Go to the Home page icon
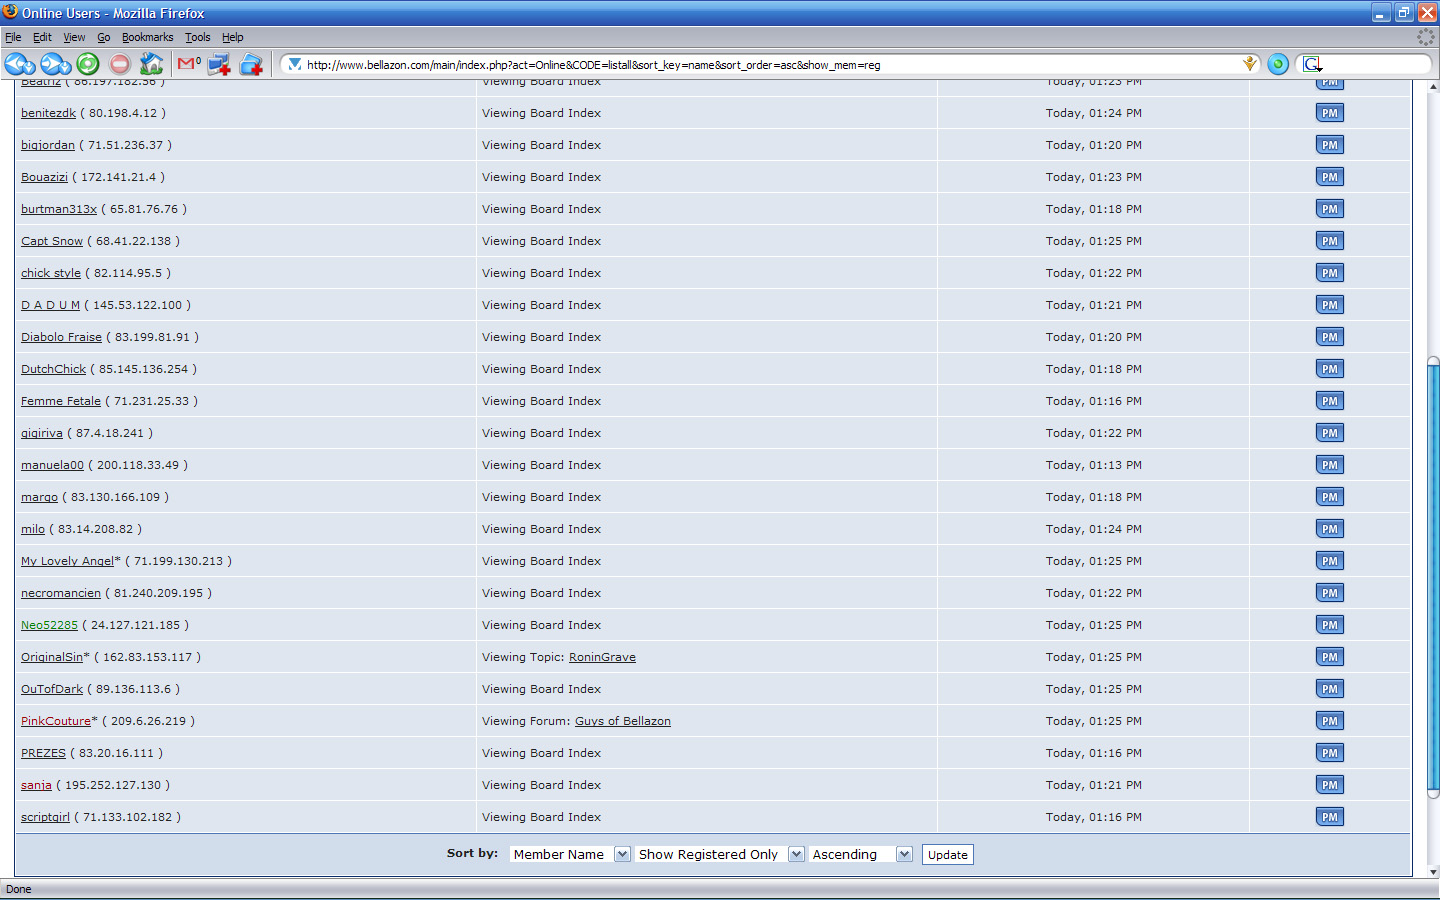The image size is (1440, 900). (x=151, y=65)
